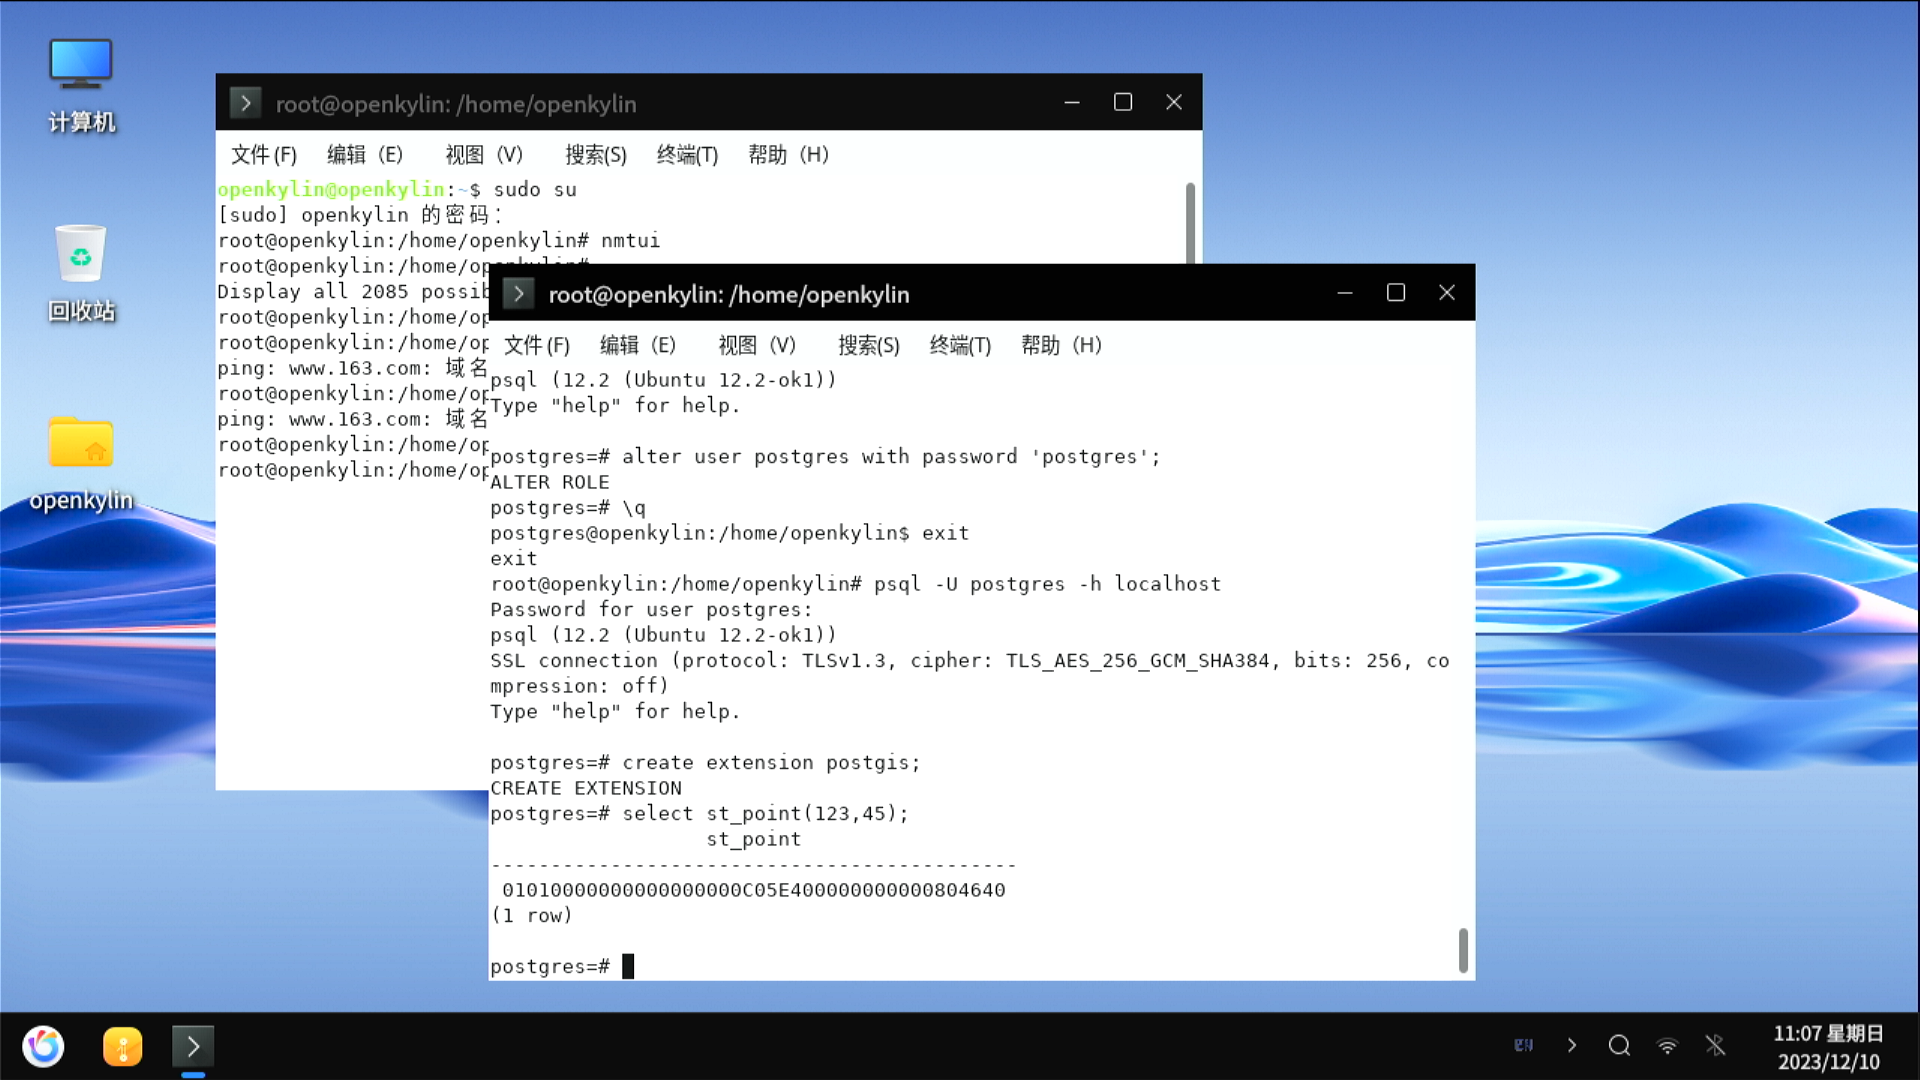Viewport: 1920px width, 1080px height.
Task: Click the 'alter user postgres with password' line
Action: (825, 457)
